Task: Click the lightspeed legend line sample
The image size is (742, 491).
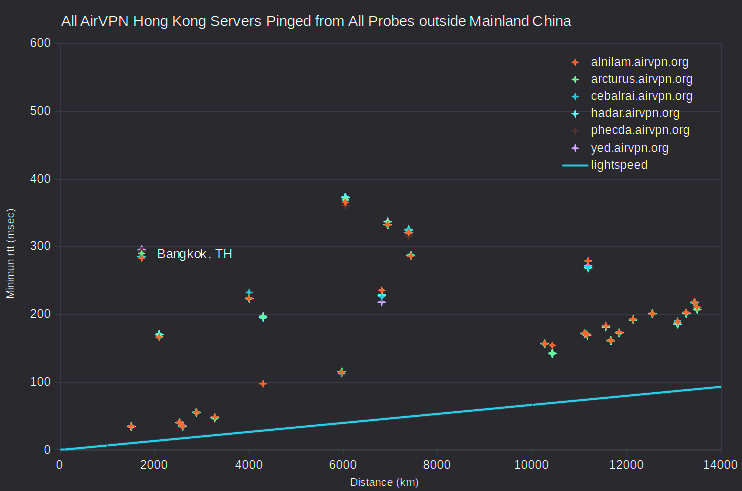Action: 575,166
